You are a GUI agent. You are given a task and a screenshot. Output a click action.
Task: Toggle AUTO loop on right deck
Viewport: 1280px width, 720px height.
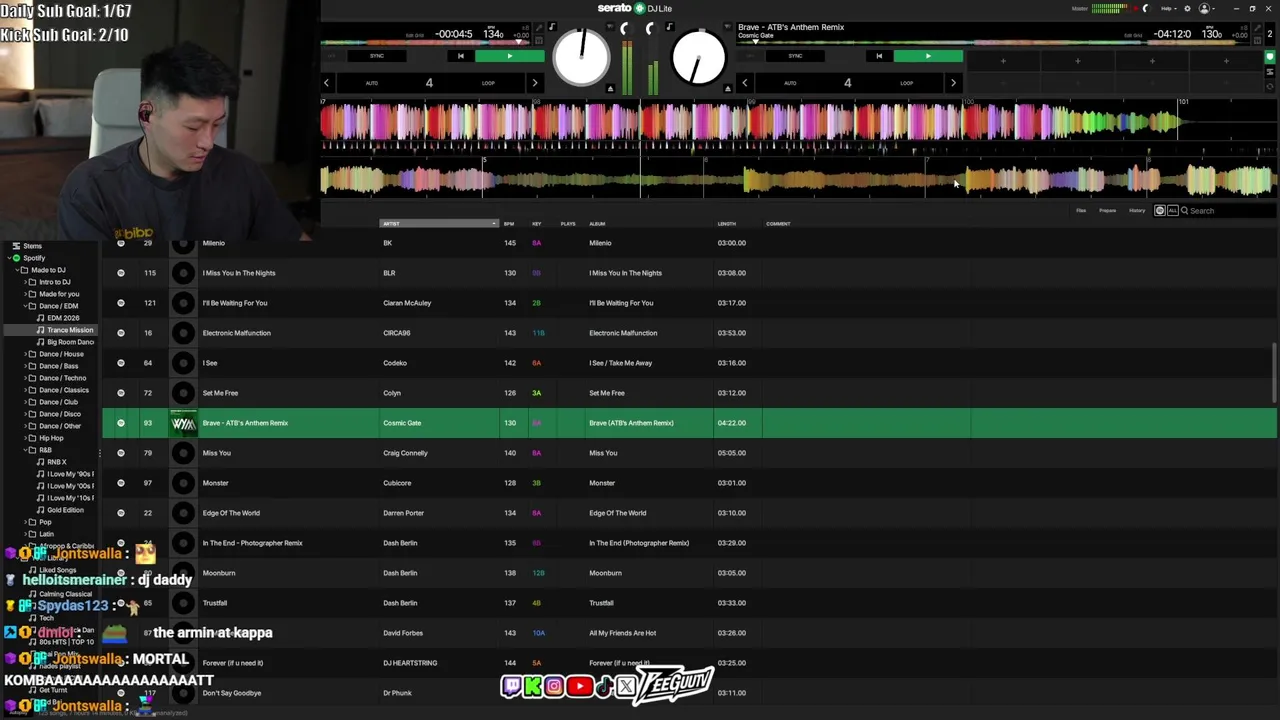point(790,83)
